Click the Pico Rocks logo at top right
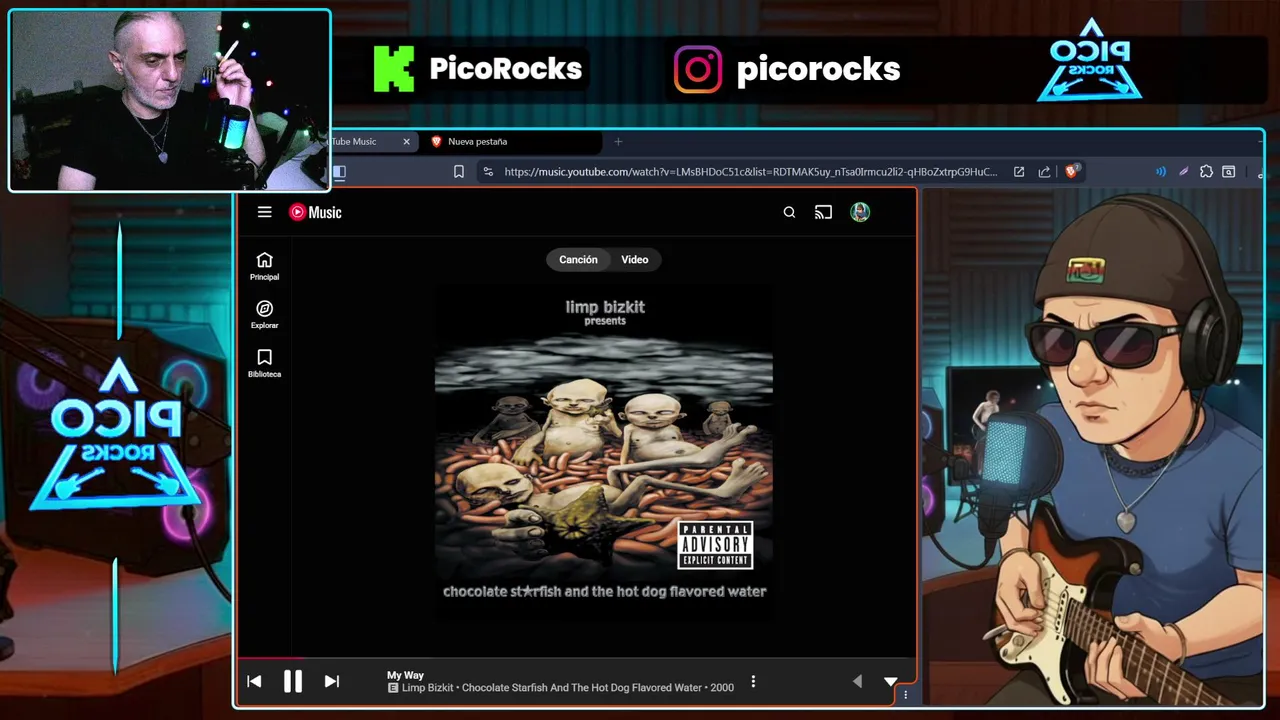This screenshot has width=1280, height=720. [x=1090, y=60]
